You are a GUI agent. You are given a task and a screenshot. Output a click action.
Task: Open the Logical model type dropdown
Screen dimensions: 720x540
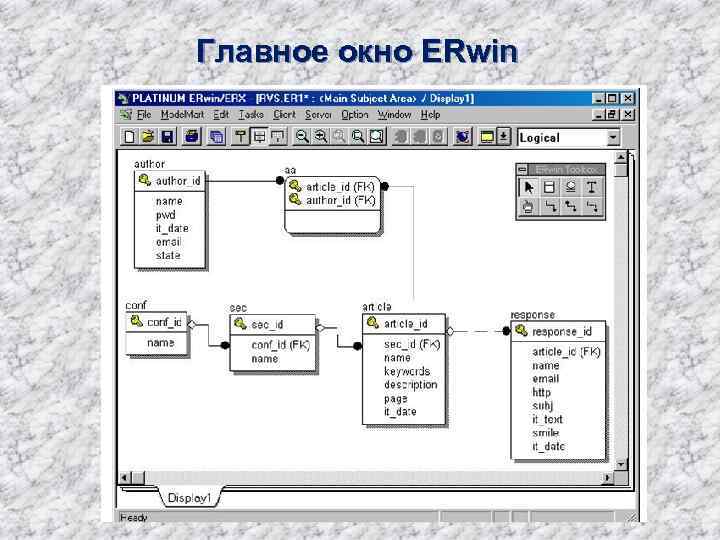tap(613, 138)
